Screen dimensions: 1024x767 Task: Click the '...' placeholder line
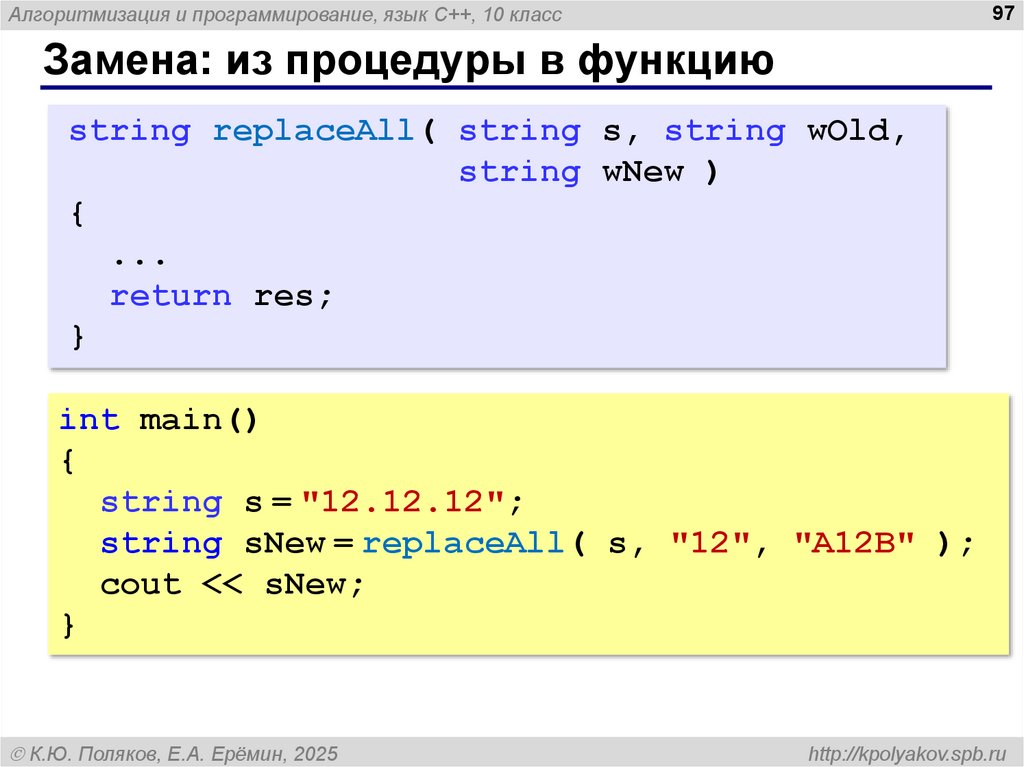pyautogui.click(x=139, y=260)
